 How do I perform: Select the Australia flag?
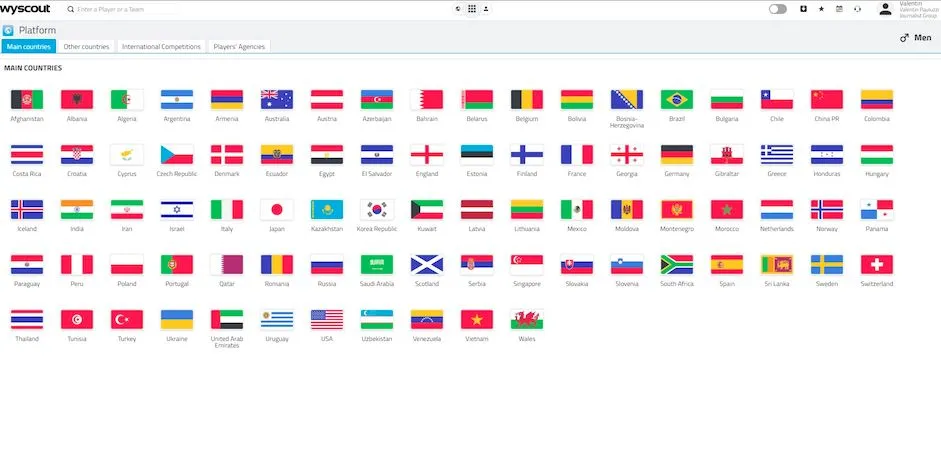pyautogui.click(x=277, y=100)
